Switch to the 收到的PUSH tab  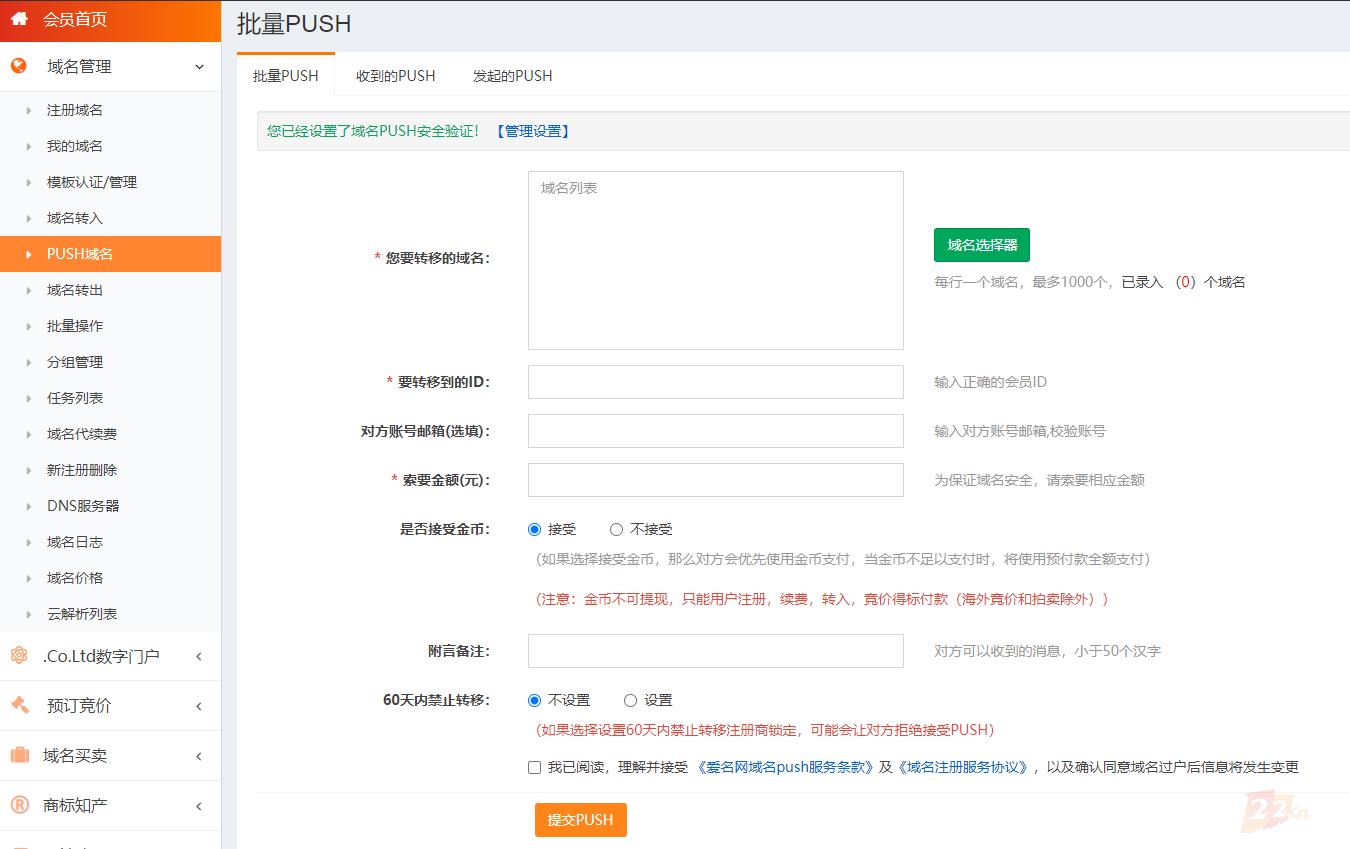click(x=395, y=76)
